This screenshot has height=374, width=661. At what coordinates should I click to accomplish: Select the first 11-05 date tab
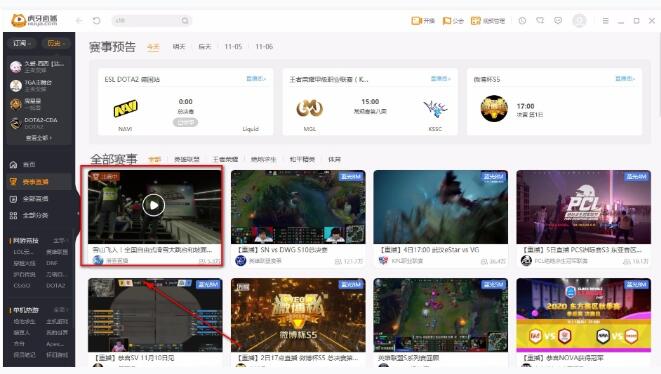click(x=233, y=47)
